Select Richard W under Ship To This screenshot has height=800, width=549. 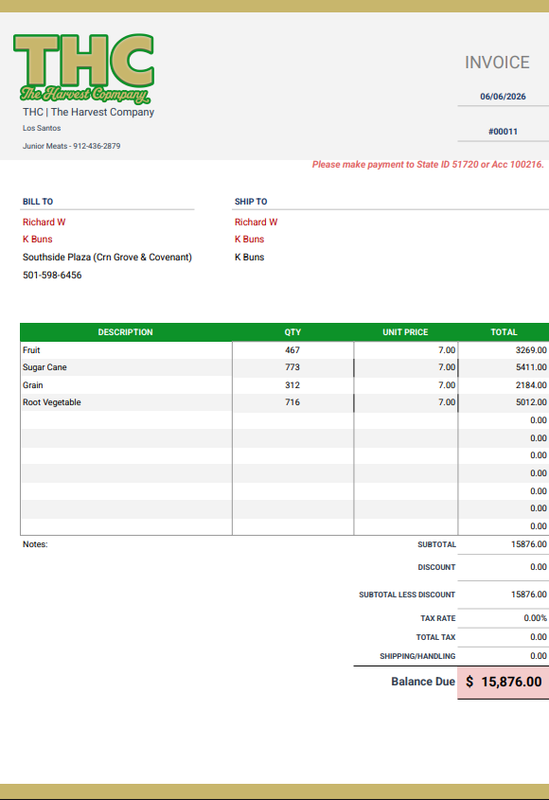tap(256, 222)
